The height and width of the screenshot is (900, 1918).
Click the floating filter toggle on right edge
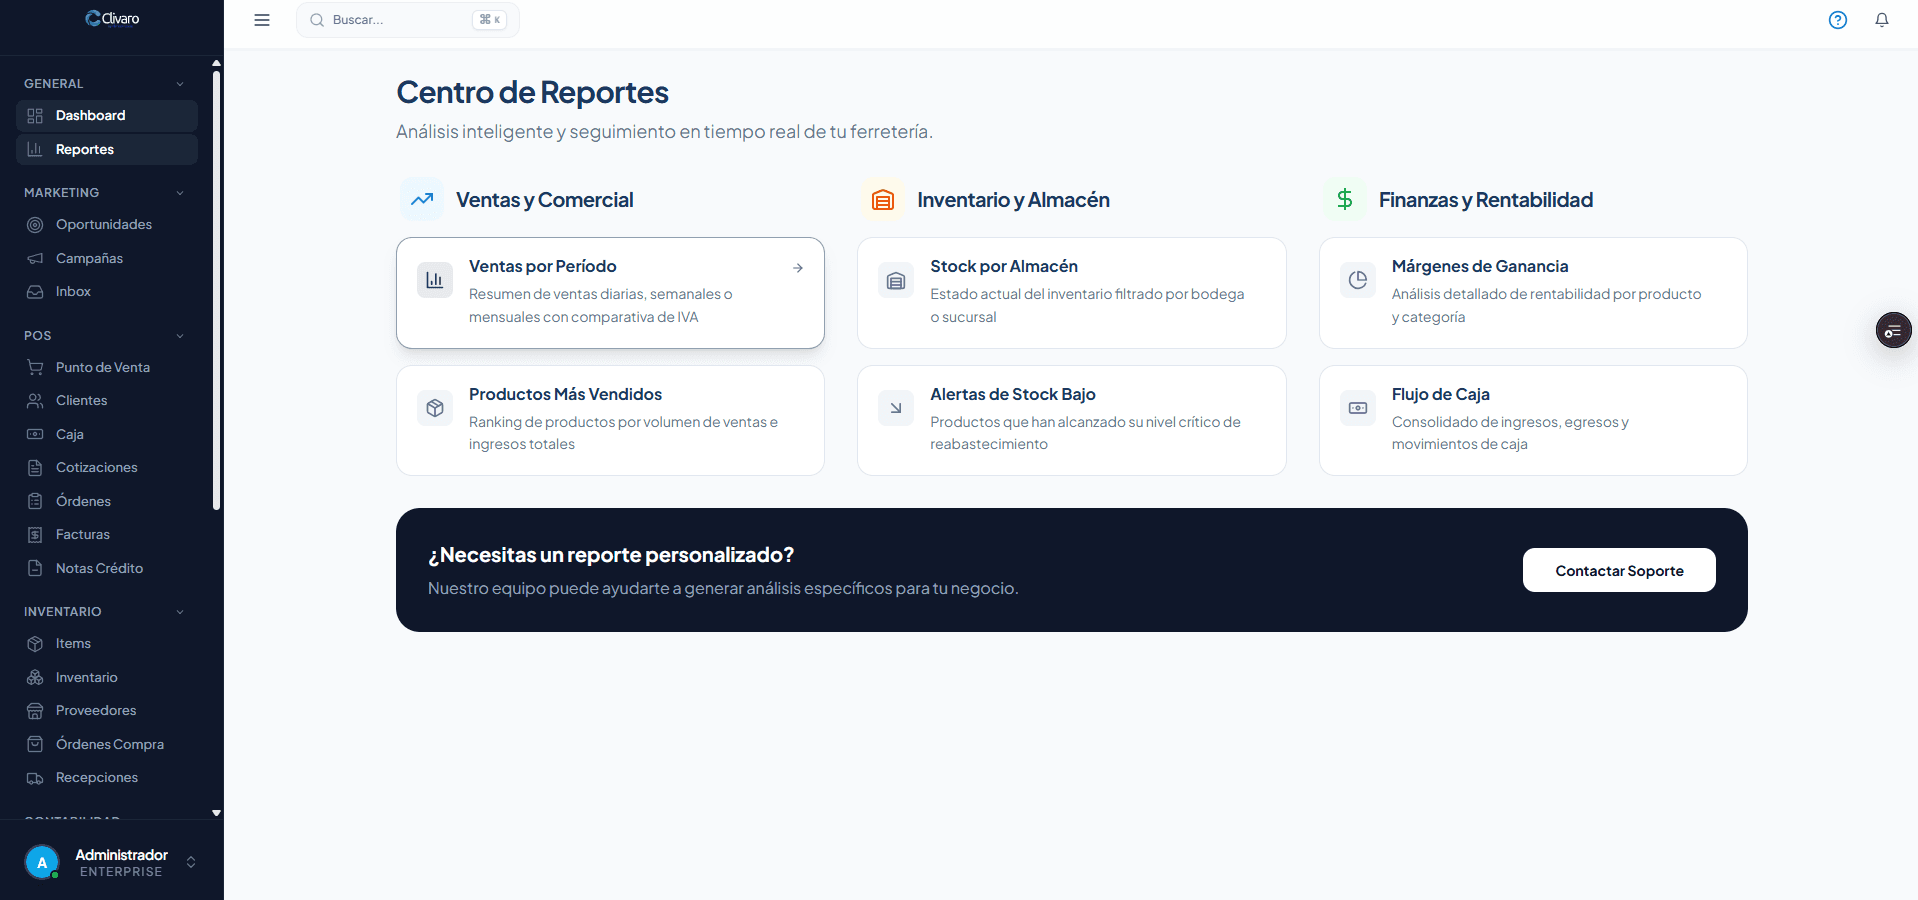(x=1893, y=330)
